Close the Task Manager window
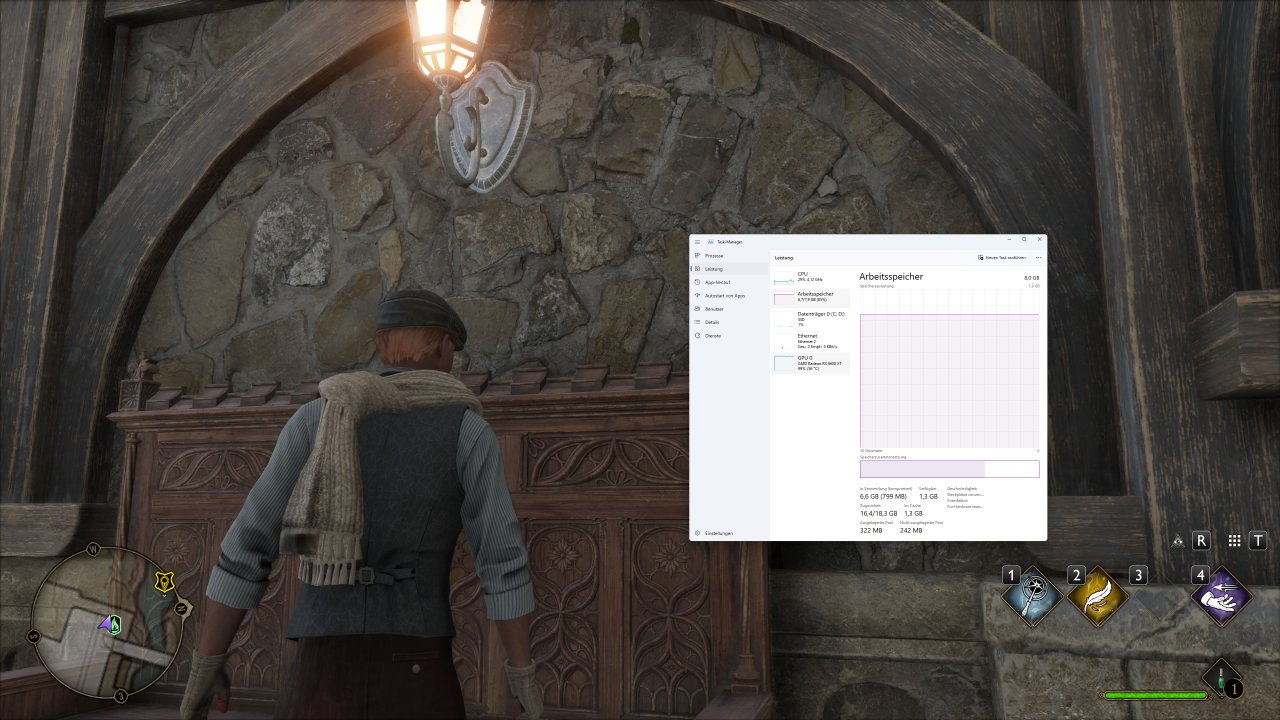Viewport: 1280px width, 720px height. pos(1040,239)
